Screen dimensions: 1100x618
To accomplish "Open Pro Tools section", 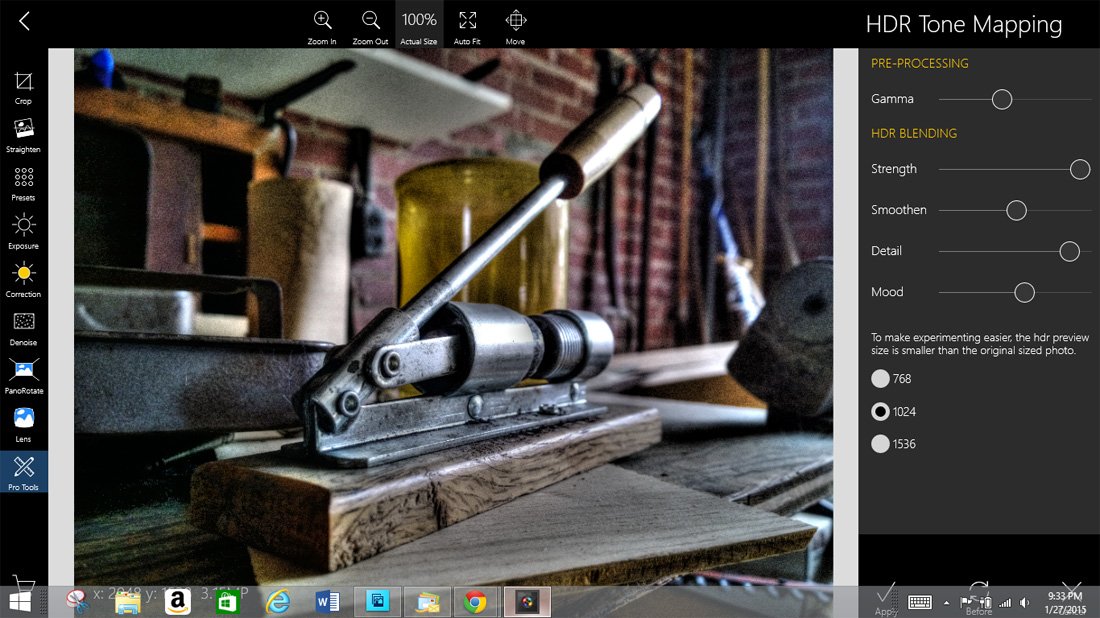I will click(23, 473).
